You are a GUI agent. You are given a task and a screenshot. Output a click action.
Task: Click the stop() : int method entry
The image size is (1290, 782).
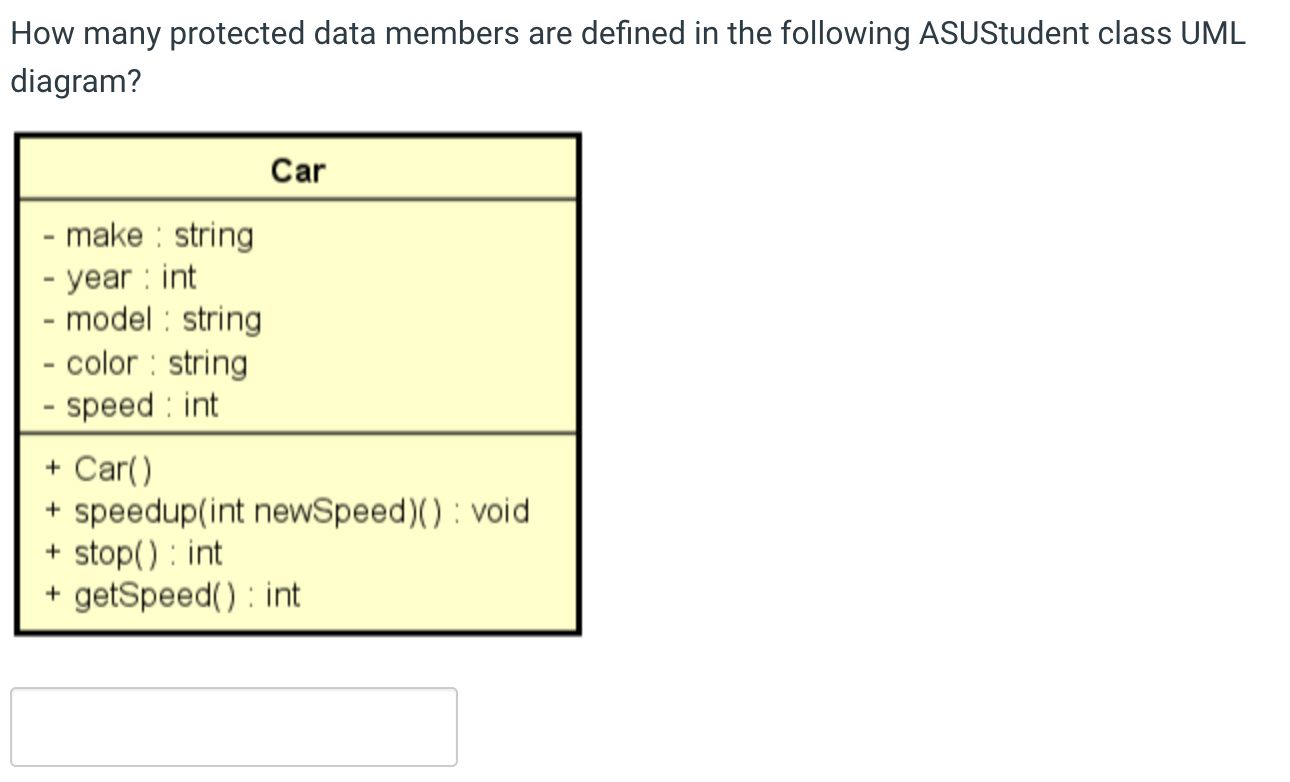point(135,552)
